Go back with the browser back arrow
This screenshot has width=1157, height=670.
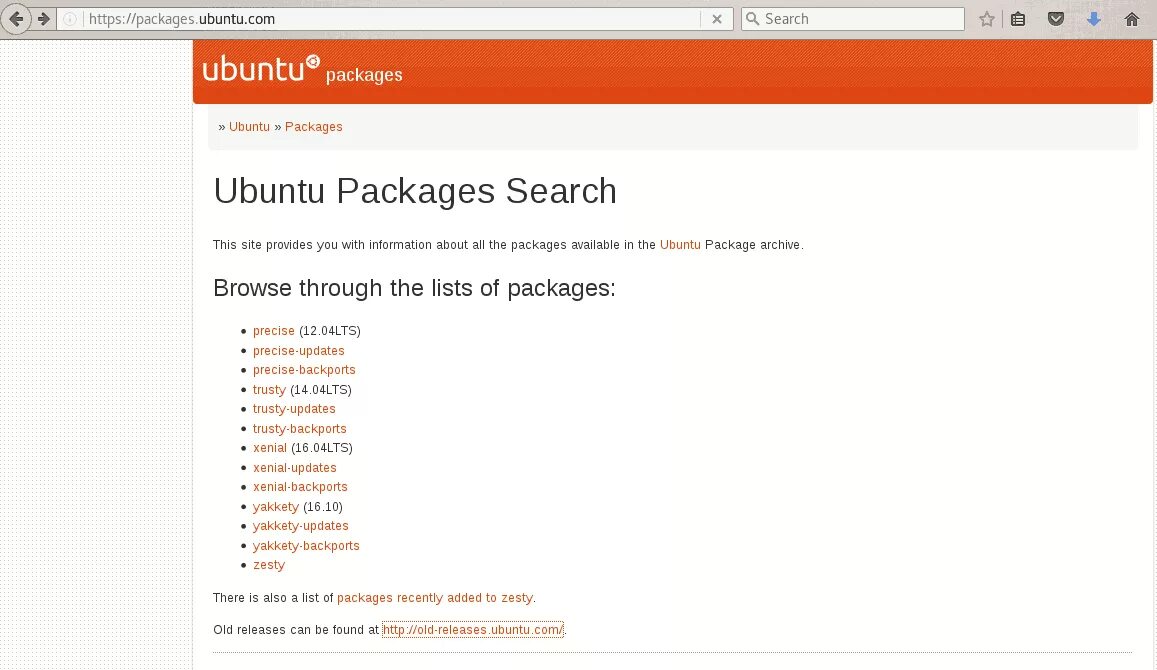point(16,19)
